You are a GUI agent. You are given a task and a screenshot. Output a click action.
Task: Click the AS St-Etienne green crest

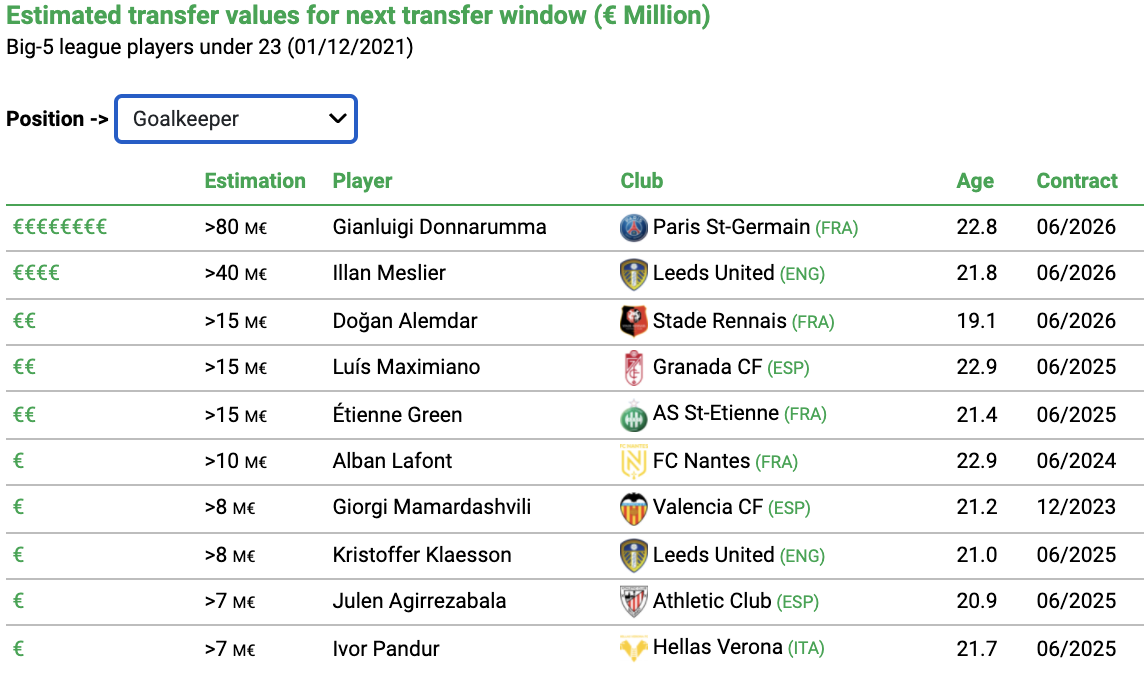click(x=633, y=415)
